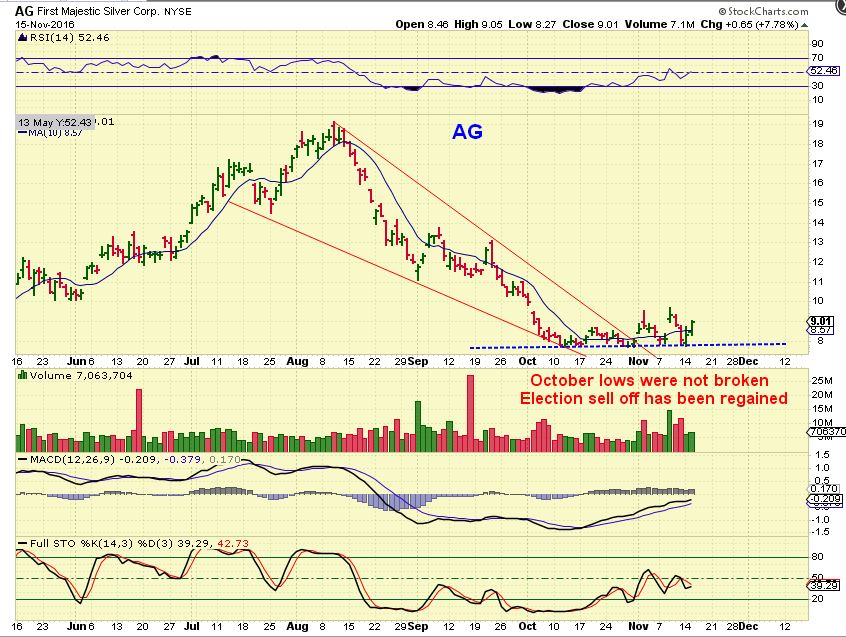Click the Jul label on the bottom date axis
This screenshot has width=846, height=637.
[192, 626]
